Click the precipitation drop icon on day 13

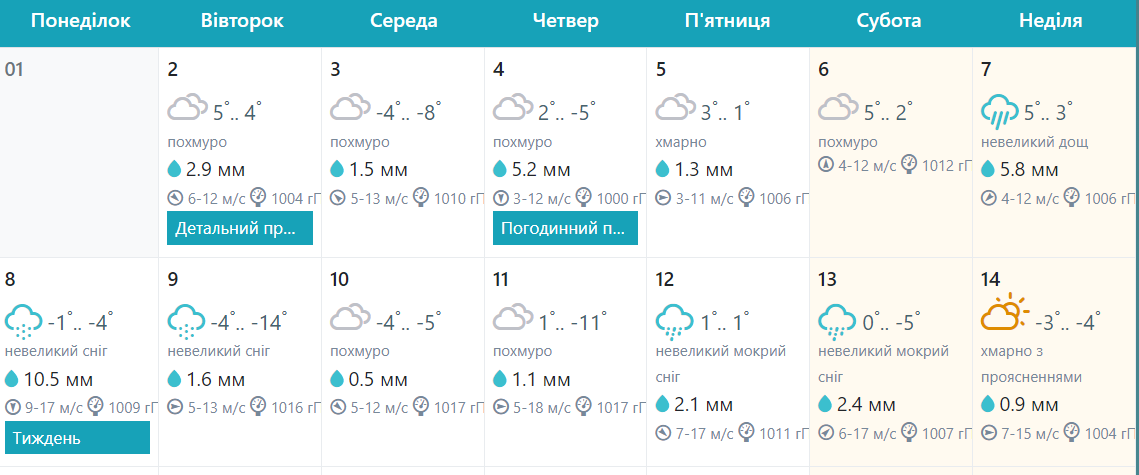point(825,403)
